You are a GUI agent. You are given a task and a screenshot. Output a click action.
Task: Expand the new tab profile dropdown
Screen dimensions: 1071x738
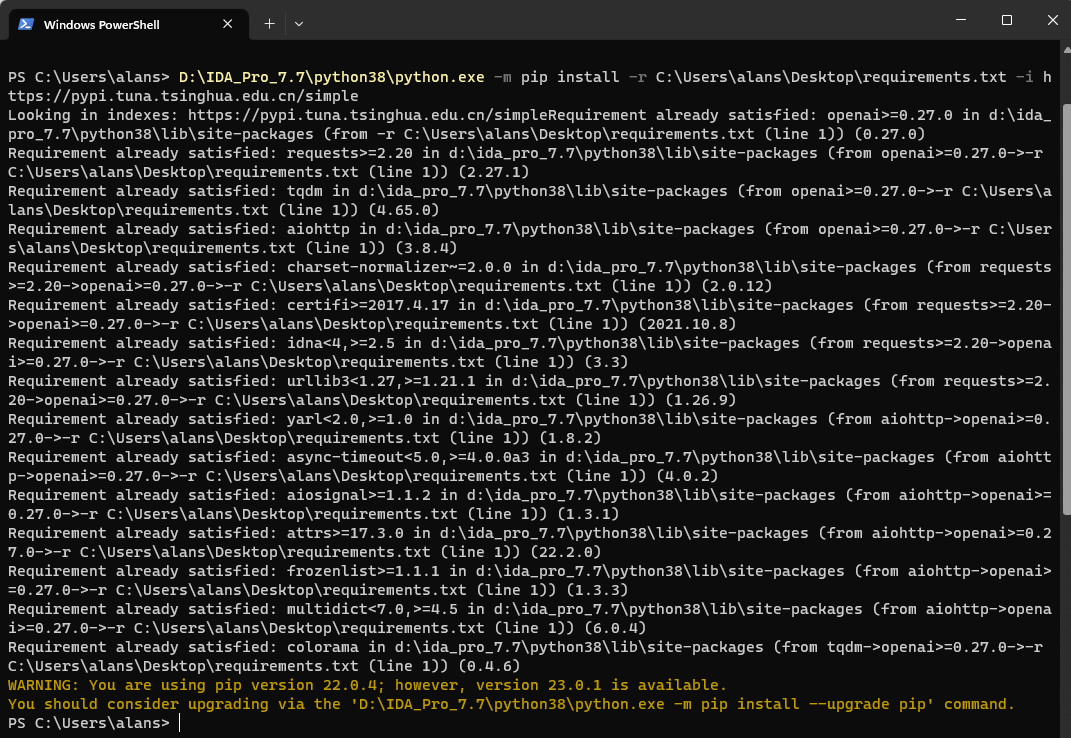pos(299,23)
